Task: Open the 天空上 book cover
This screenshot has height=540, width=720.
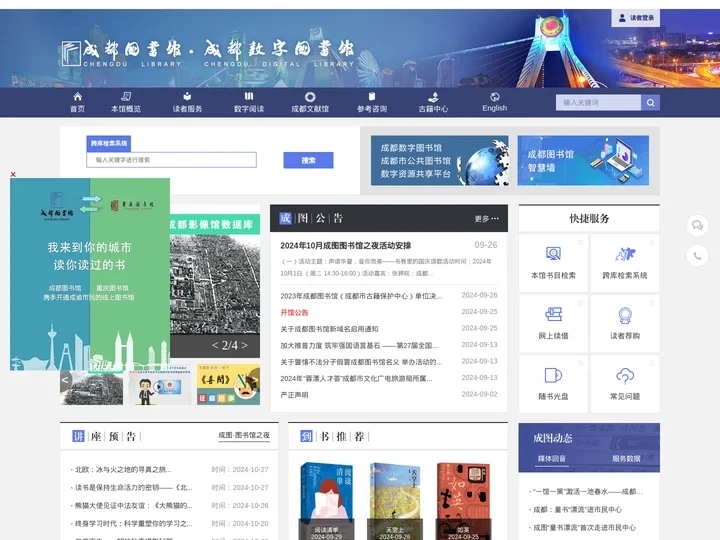Action: (x=395, y=501)
